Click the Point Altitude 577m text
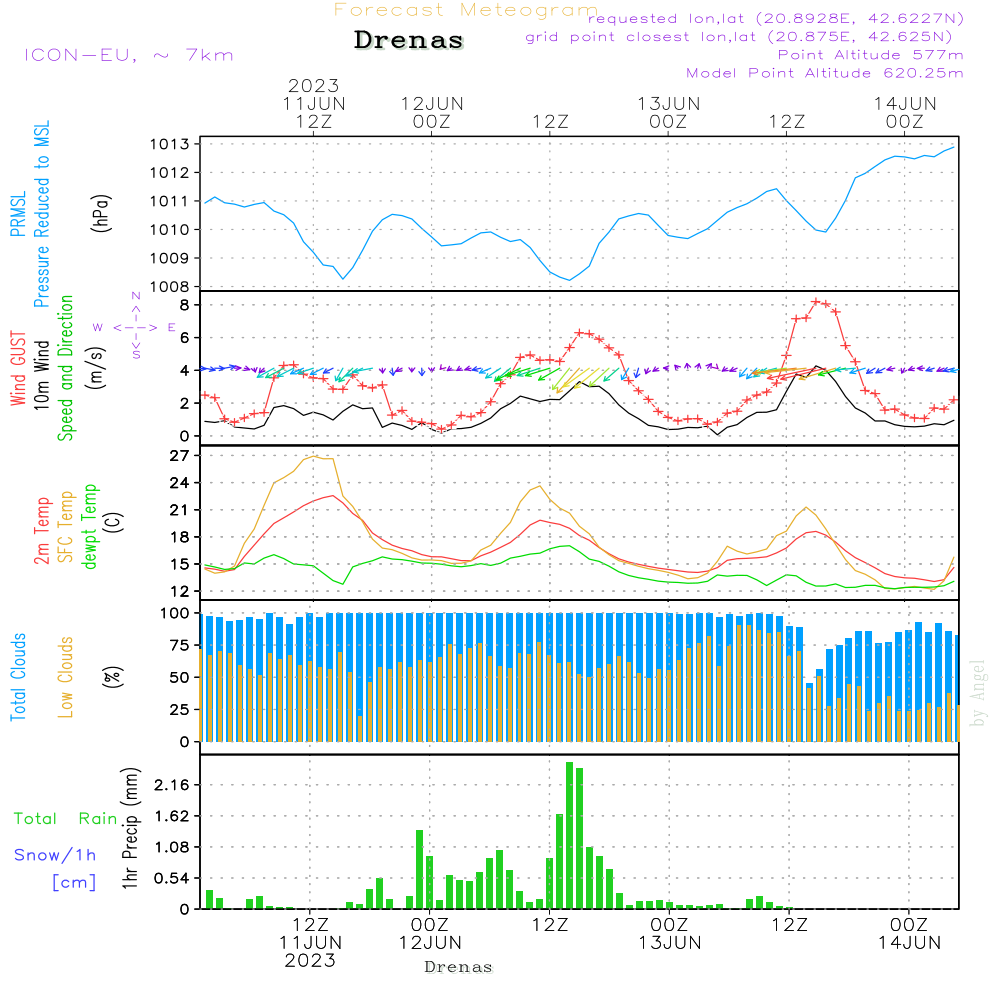Viewport: 1000px width, 1000px height. click(870, 55)
